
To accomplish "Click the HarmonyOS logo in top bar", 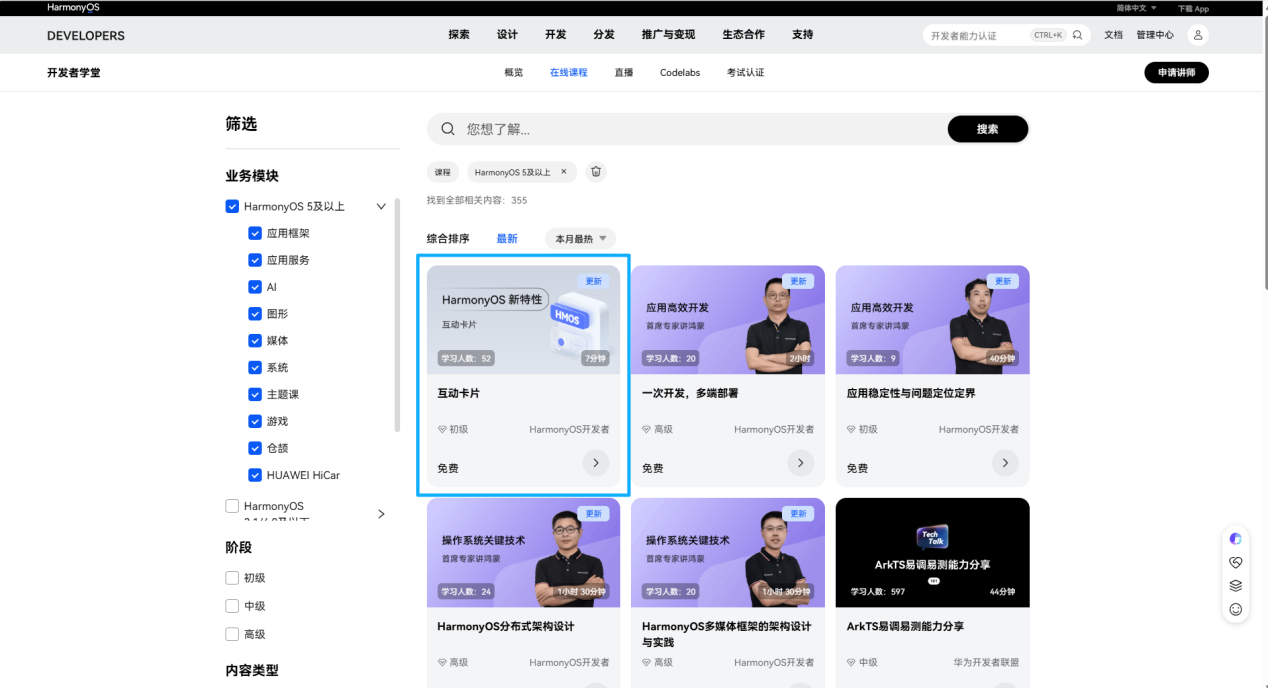I will (73, 8).
